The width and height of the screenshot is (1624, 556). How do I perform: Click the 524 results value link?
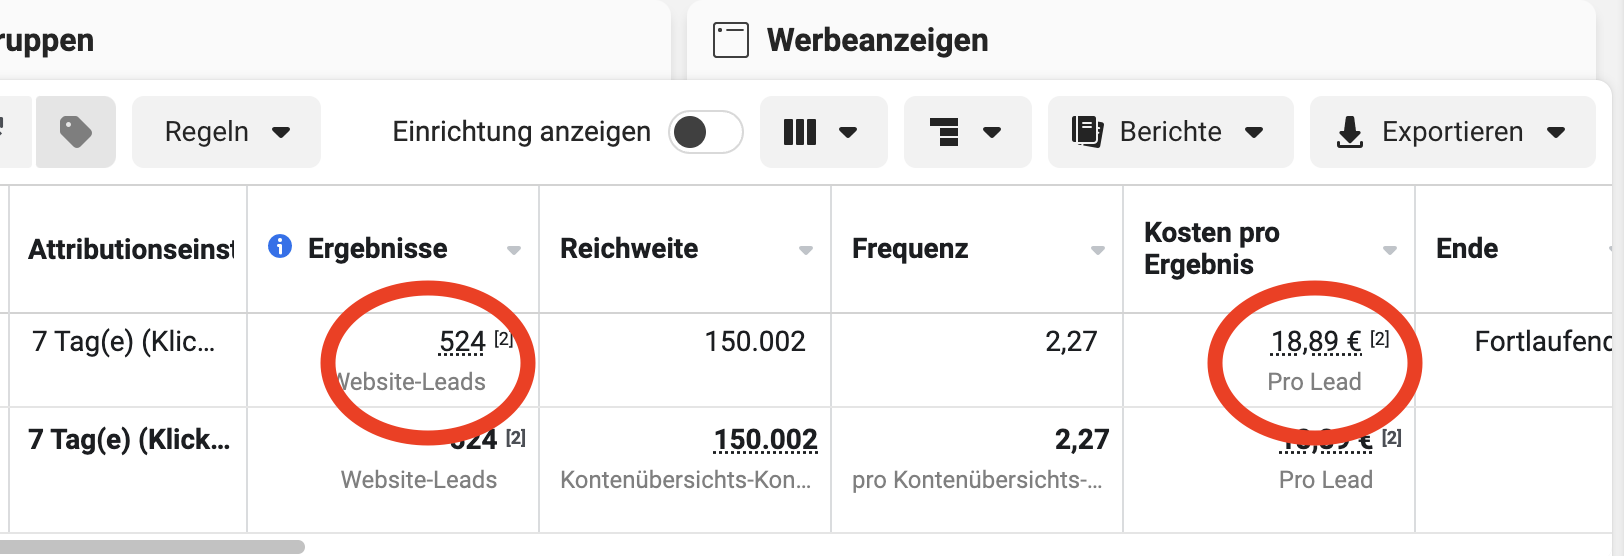462,343
